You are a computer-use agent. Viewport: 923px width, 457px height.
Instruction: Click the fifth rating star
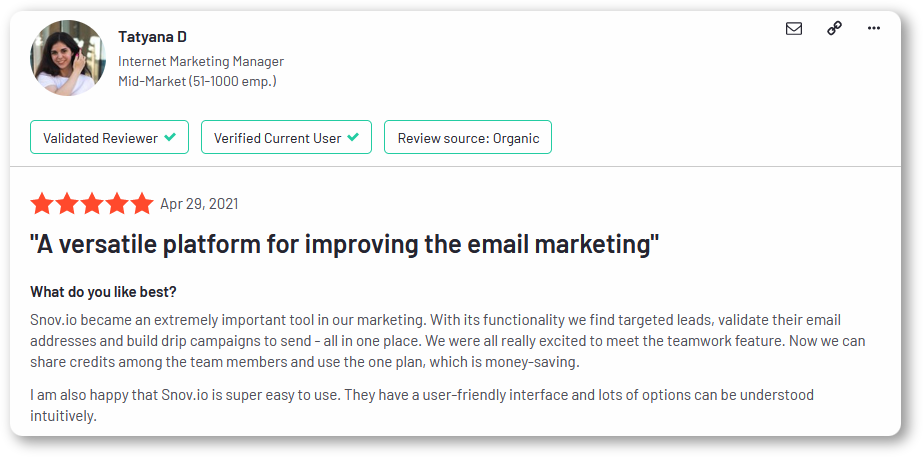coord(142,204)
